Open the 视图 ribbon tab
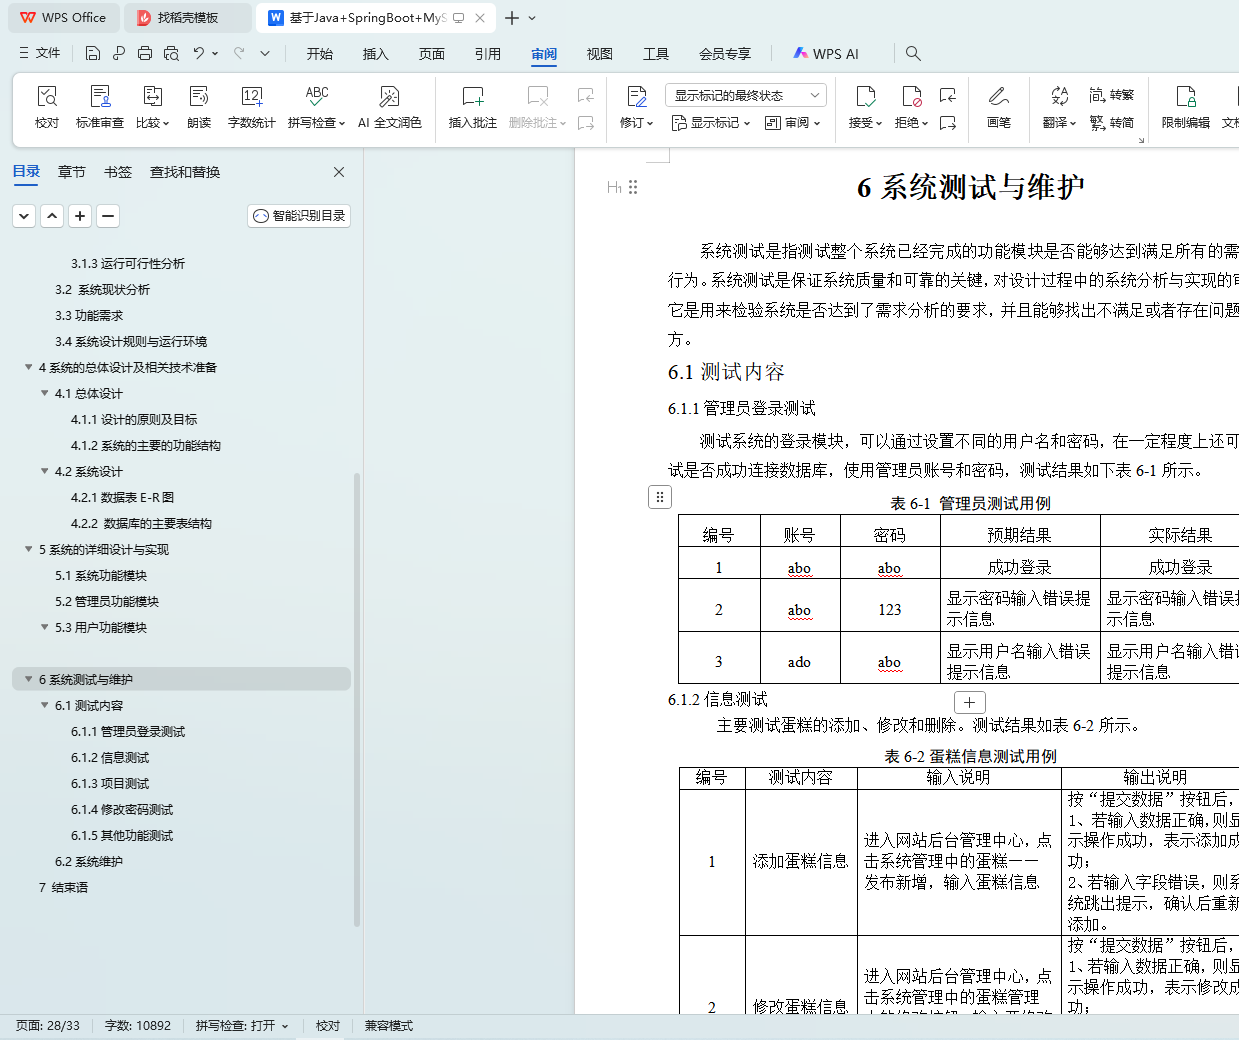Screen dimensions: 1239x1040 600,54
